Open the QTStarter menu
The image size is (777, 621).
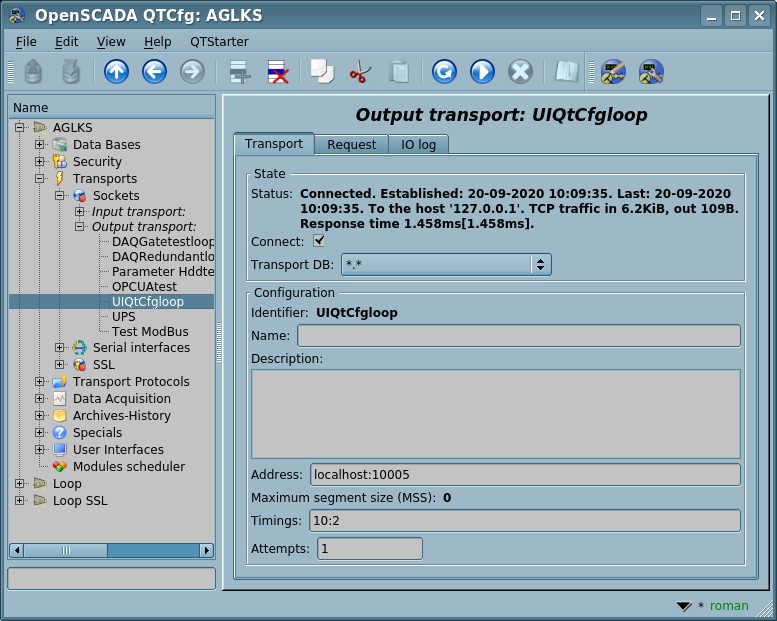tap(220, 42)
